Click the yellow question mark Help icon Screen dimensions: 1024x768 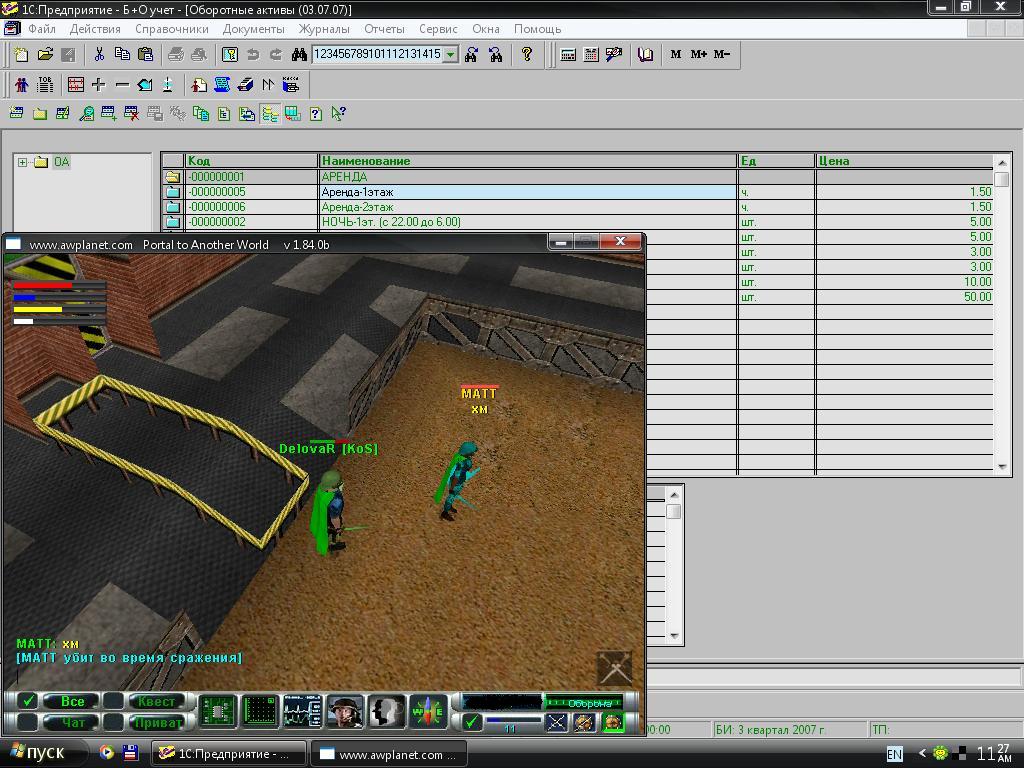coord(526,54)
